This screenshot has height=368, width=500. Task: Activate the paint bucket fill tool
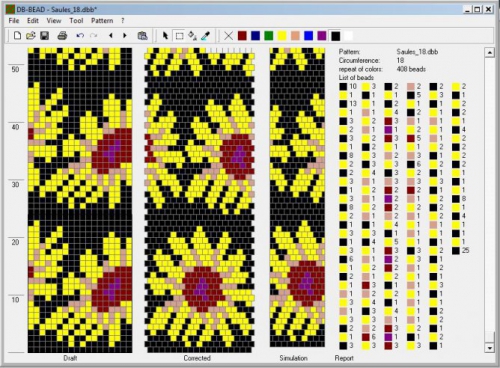(x=192, y=36)
